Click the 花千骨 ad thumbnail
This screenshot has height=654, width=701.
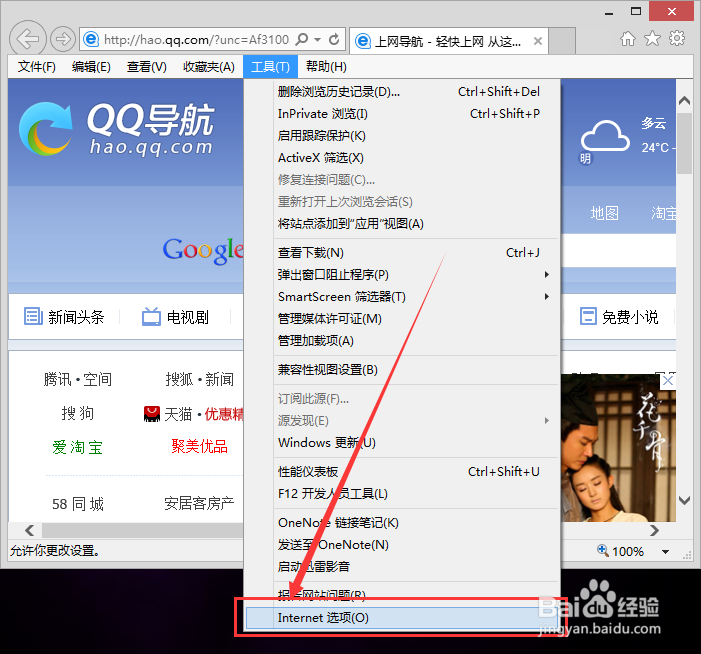(x=619, y=448)
